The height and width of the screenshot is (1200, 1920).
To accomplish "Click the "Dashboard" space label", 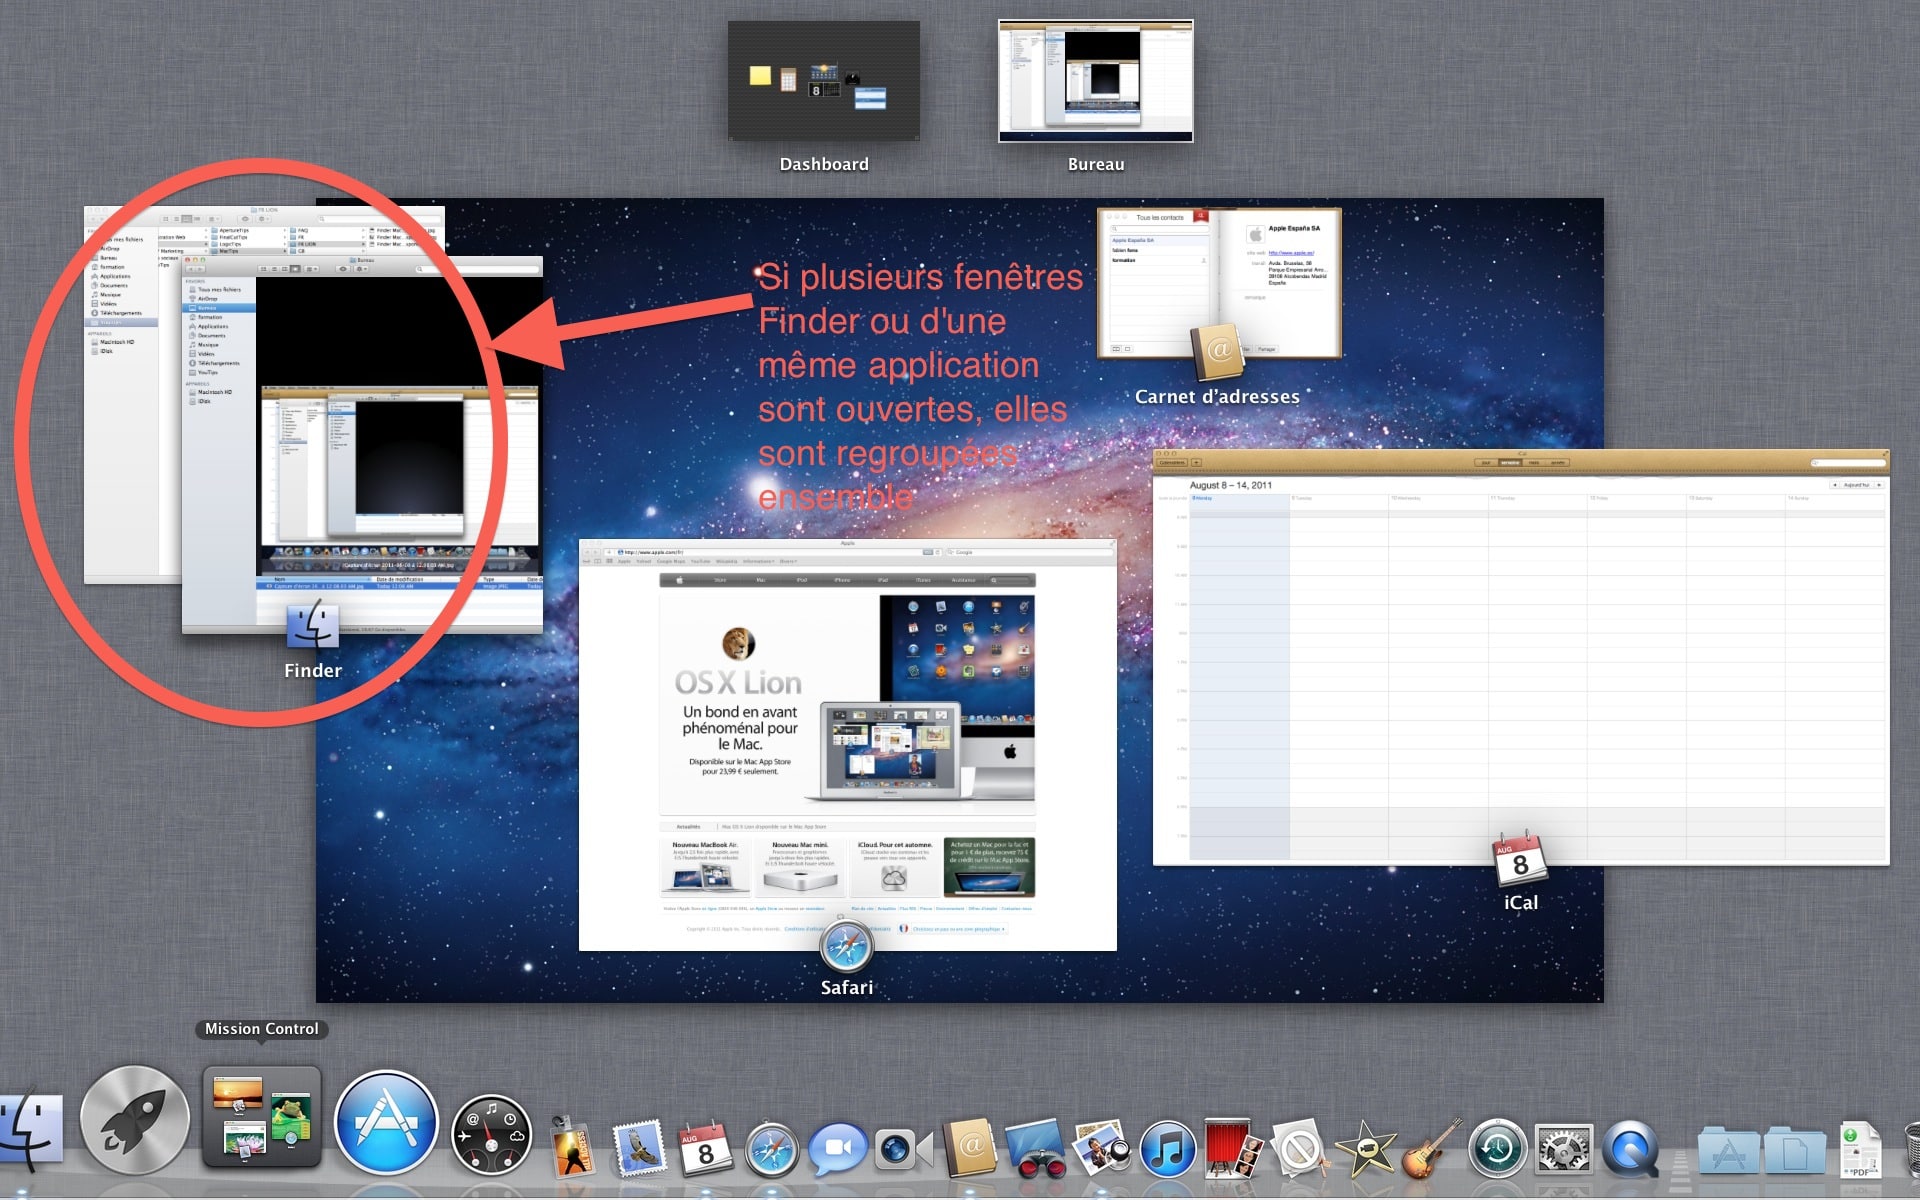I will click(824, 164).
